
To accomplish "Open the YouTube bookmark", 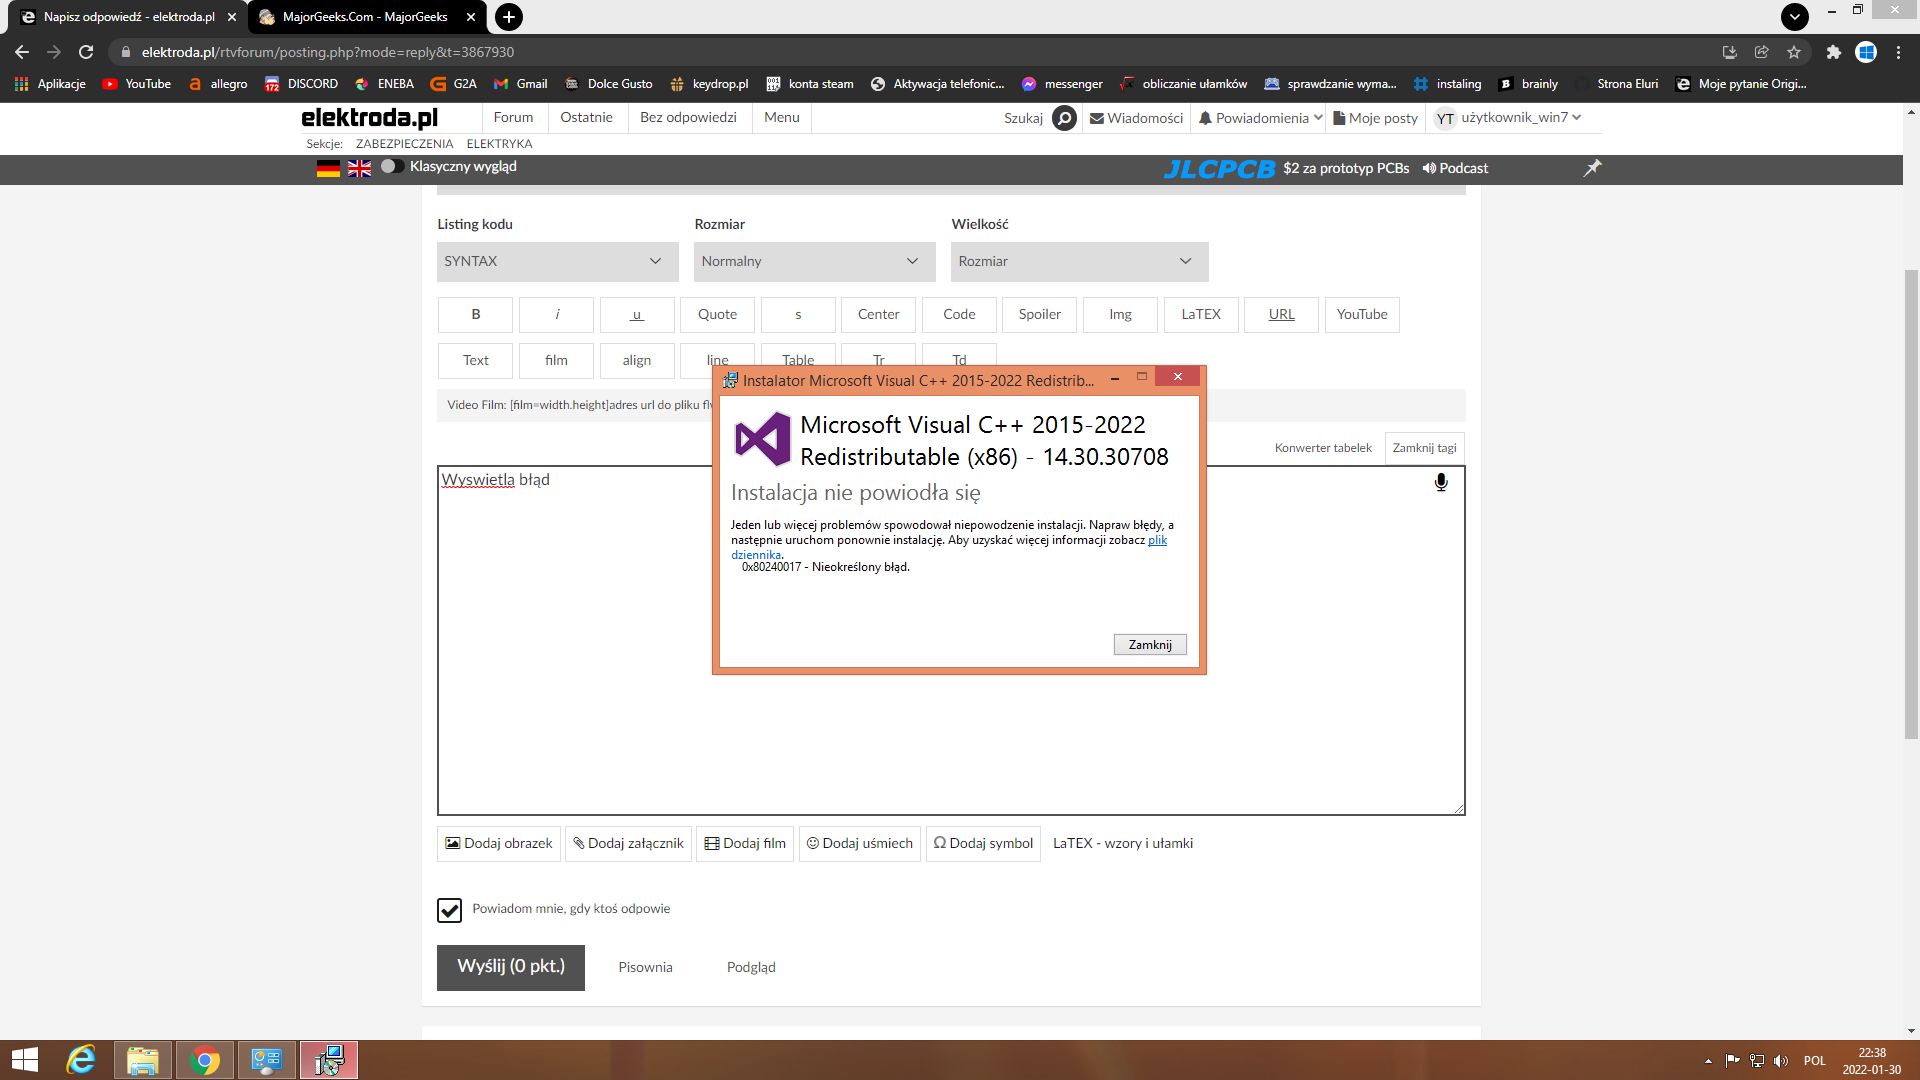I will pyautogui.click(x=137, y=84).
